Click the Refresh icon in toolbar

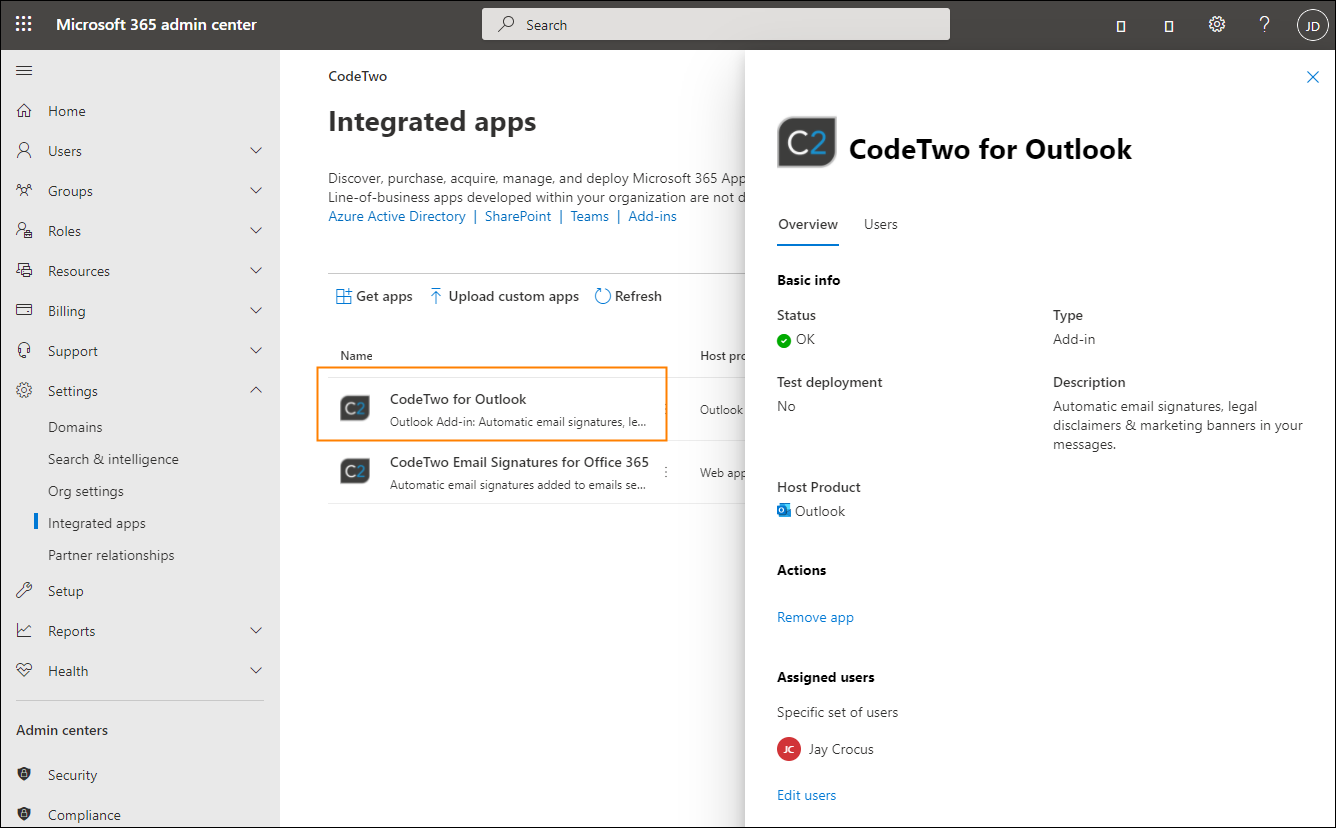602,296
